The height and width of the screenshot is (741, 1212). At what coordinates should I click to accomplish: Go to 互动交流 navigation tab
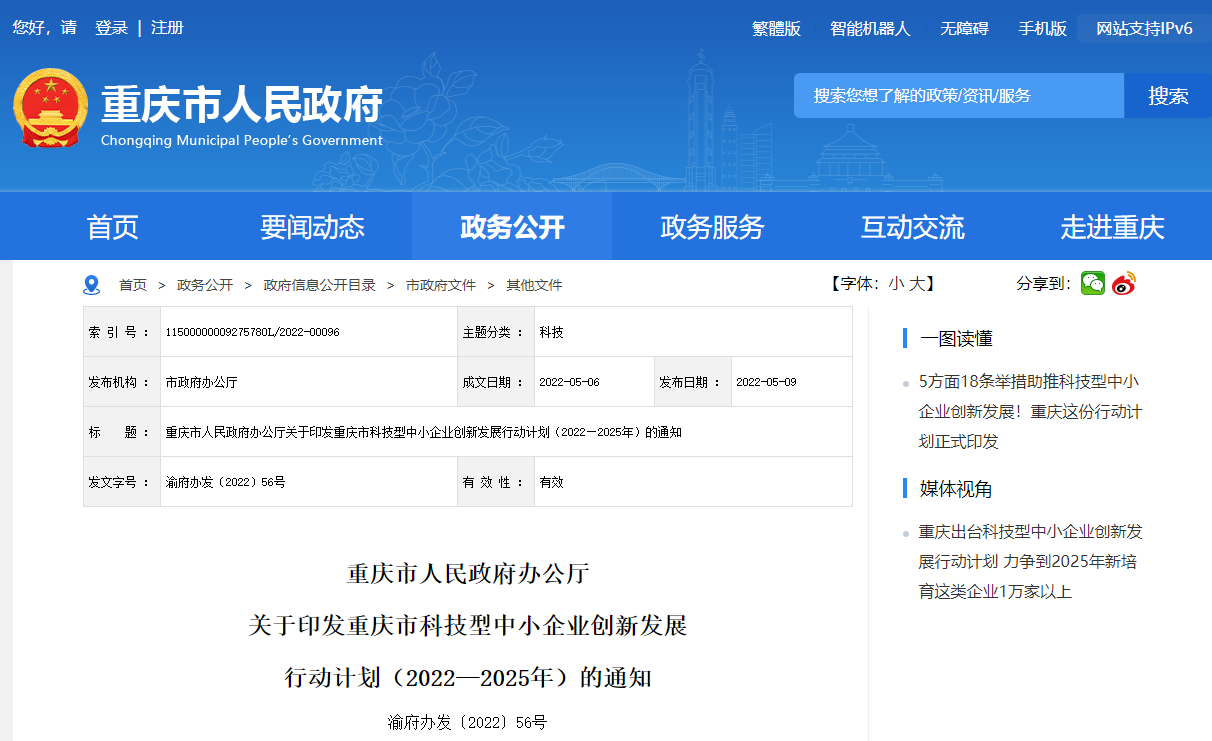coord(912,227)
